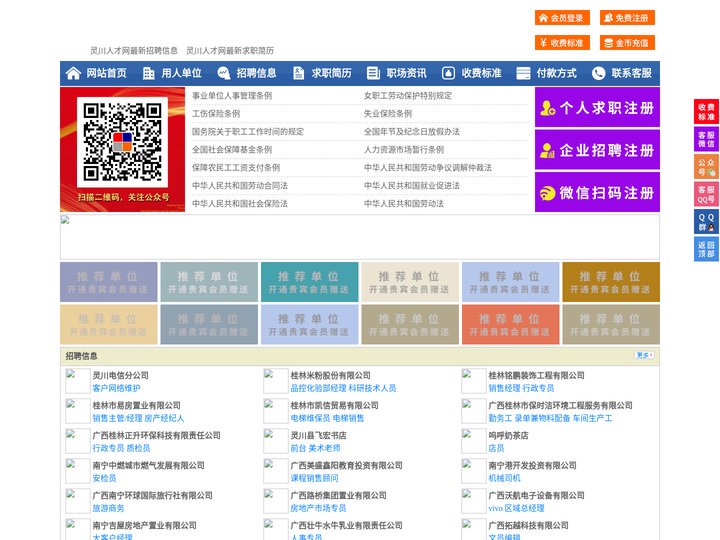Open 女职工劳动保护特别规定 link

coord(408,96)
